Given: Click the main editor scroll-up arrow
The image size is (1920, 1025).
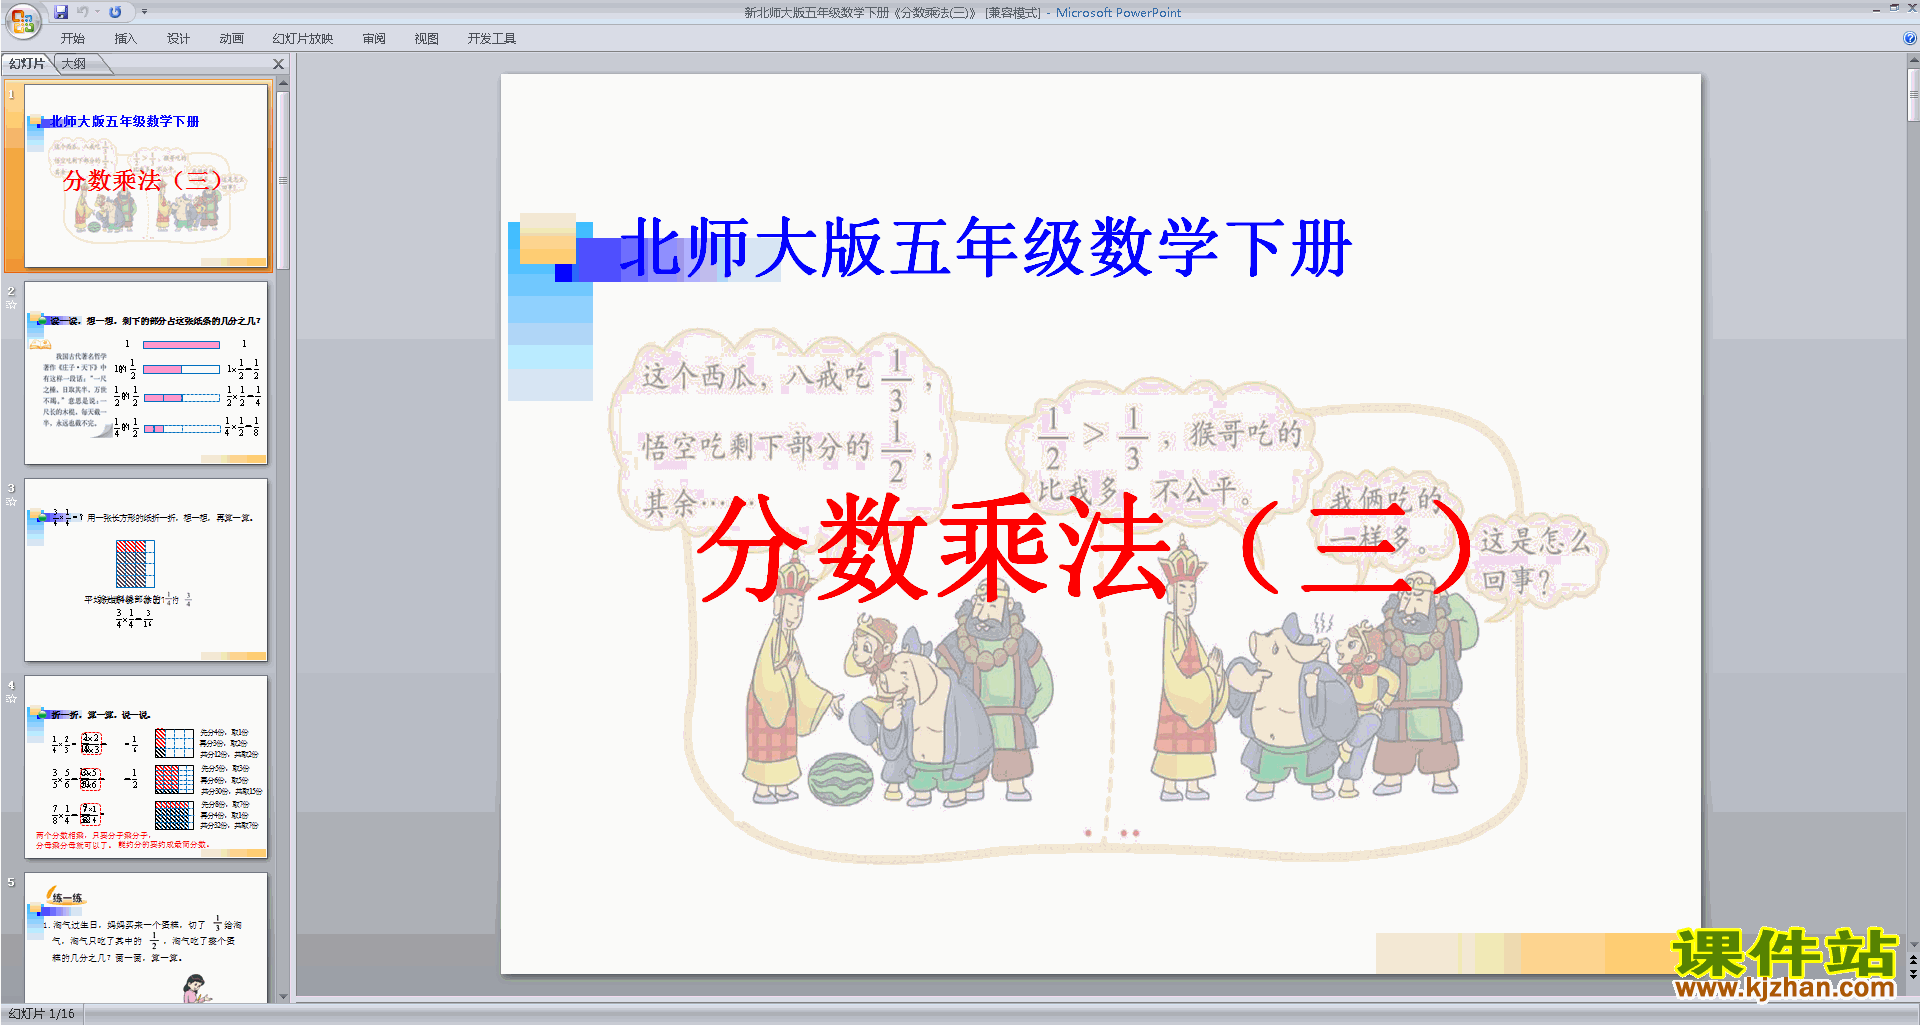Looking at the screenshot, I should 1913,60.
